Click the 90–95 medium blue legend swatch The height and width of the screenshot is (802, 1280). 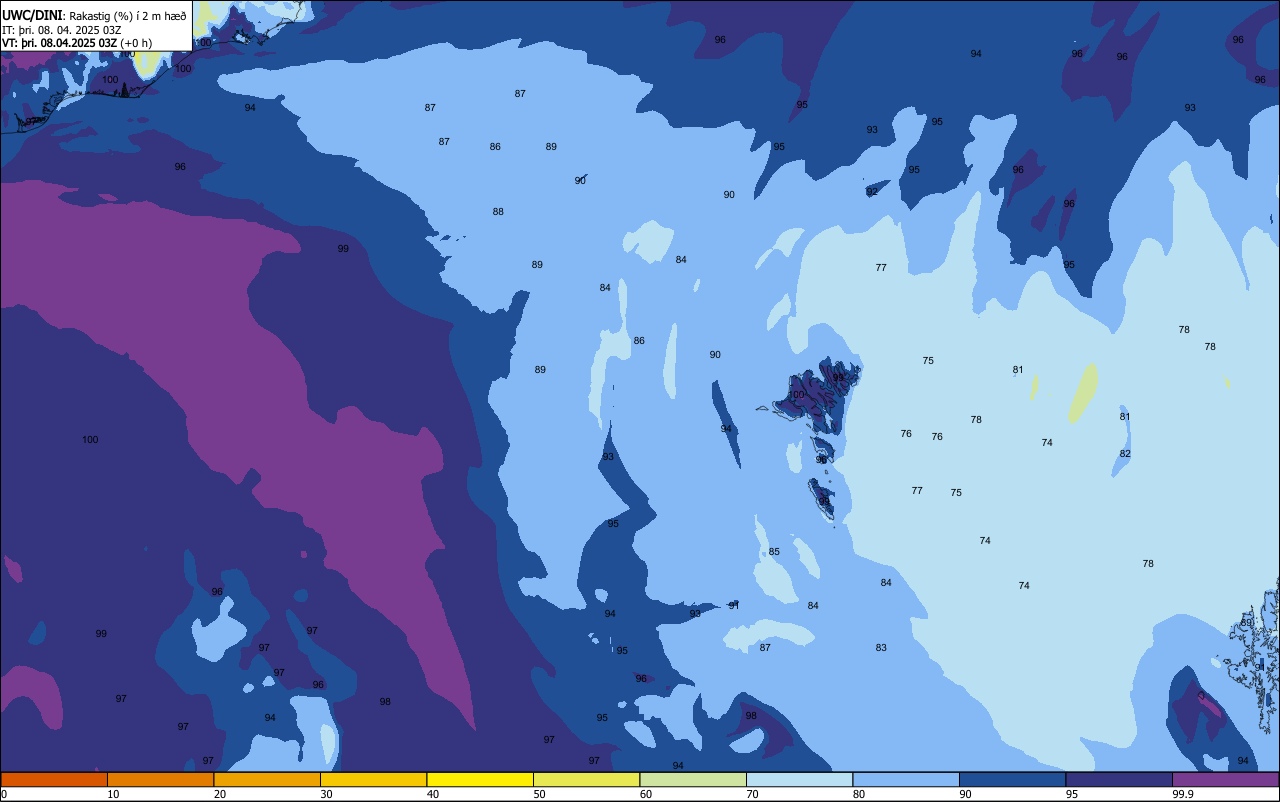coord(1012,779)
